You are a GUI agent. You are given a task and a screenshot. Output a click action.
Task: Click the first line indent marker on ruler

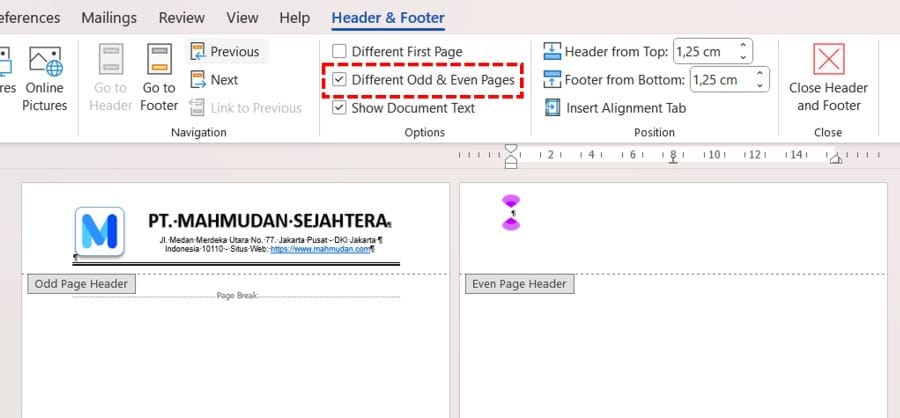pos(511,149)
